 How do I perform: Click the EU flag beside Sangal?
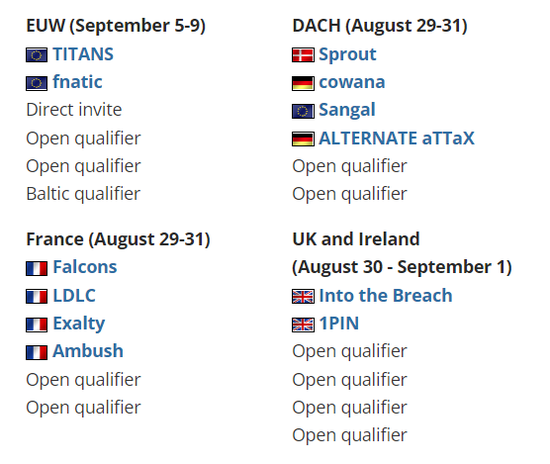(x=303, y=112)
